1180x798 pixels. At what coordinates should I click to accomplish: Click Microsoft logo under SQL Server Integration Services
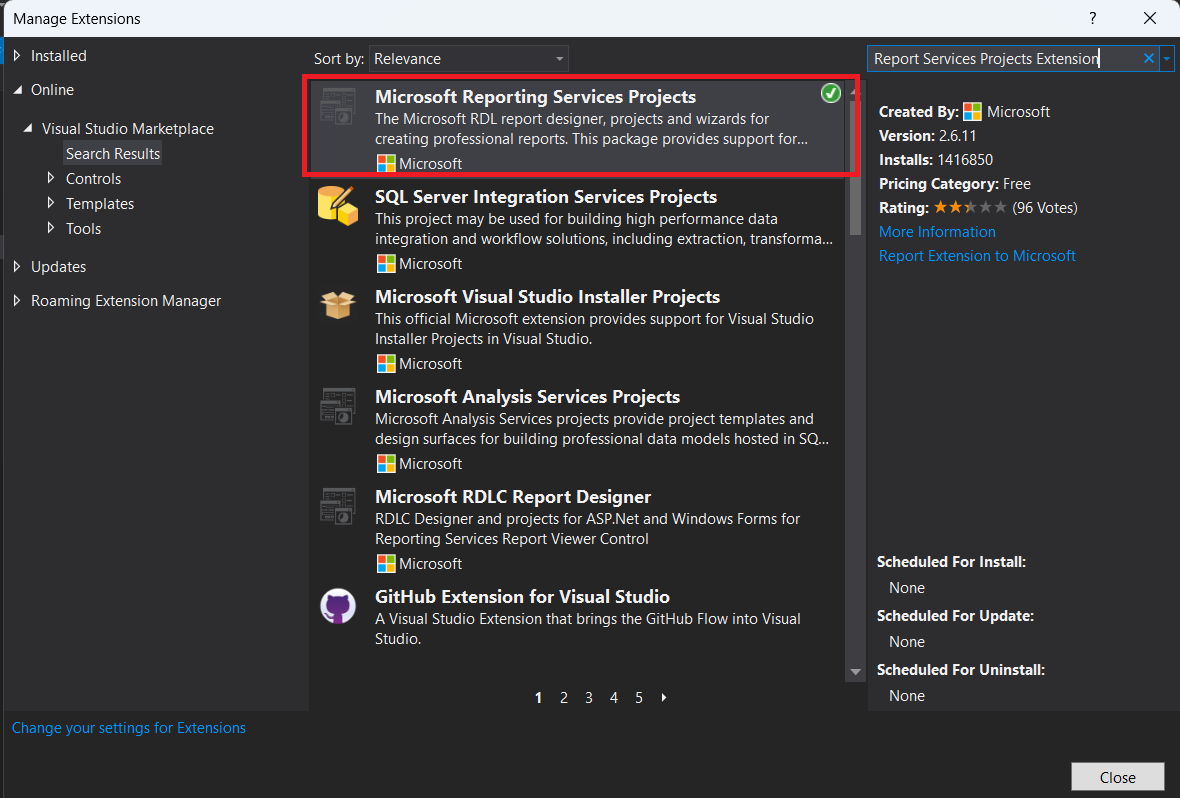[386, 263]
